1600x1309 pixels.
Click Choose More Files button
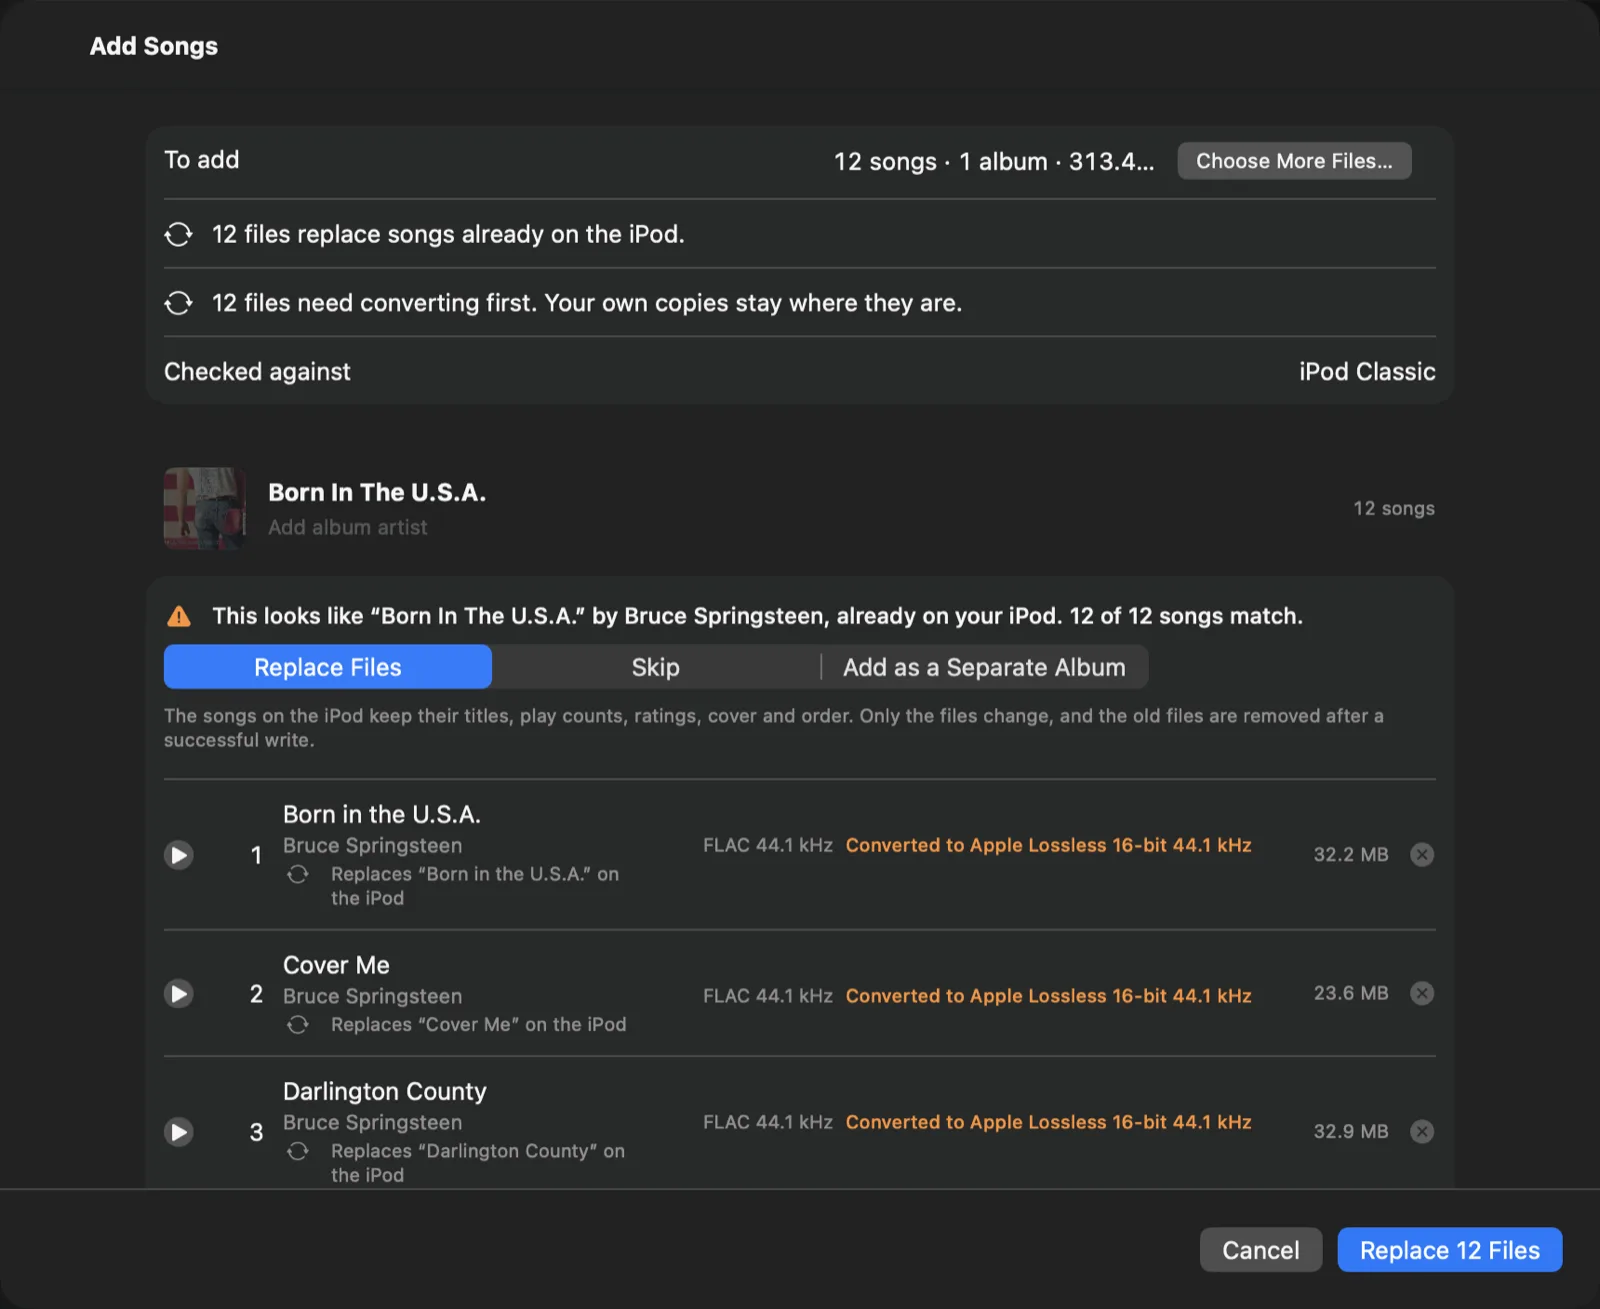tap(1294, 161)
